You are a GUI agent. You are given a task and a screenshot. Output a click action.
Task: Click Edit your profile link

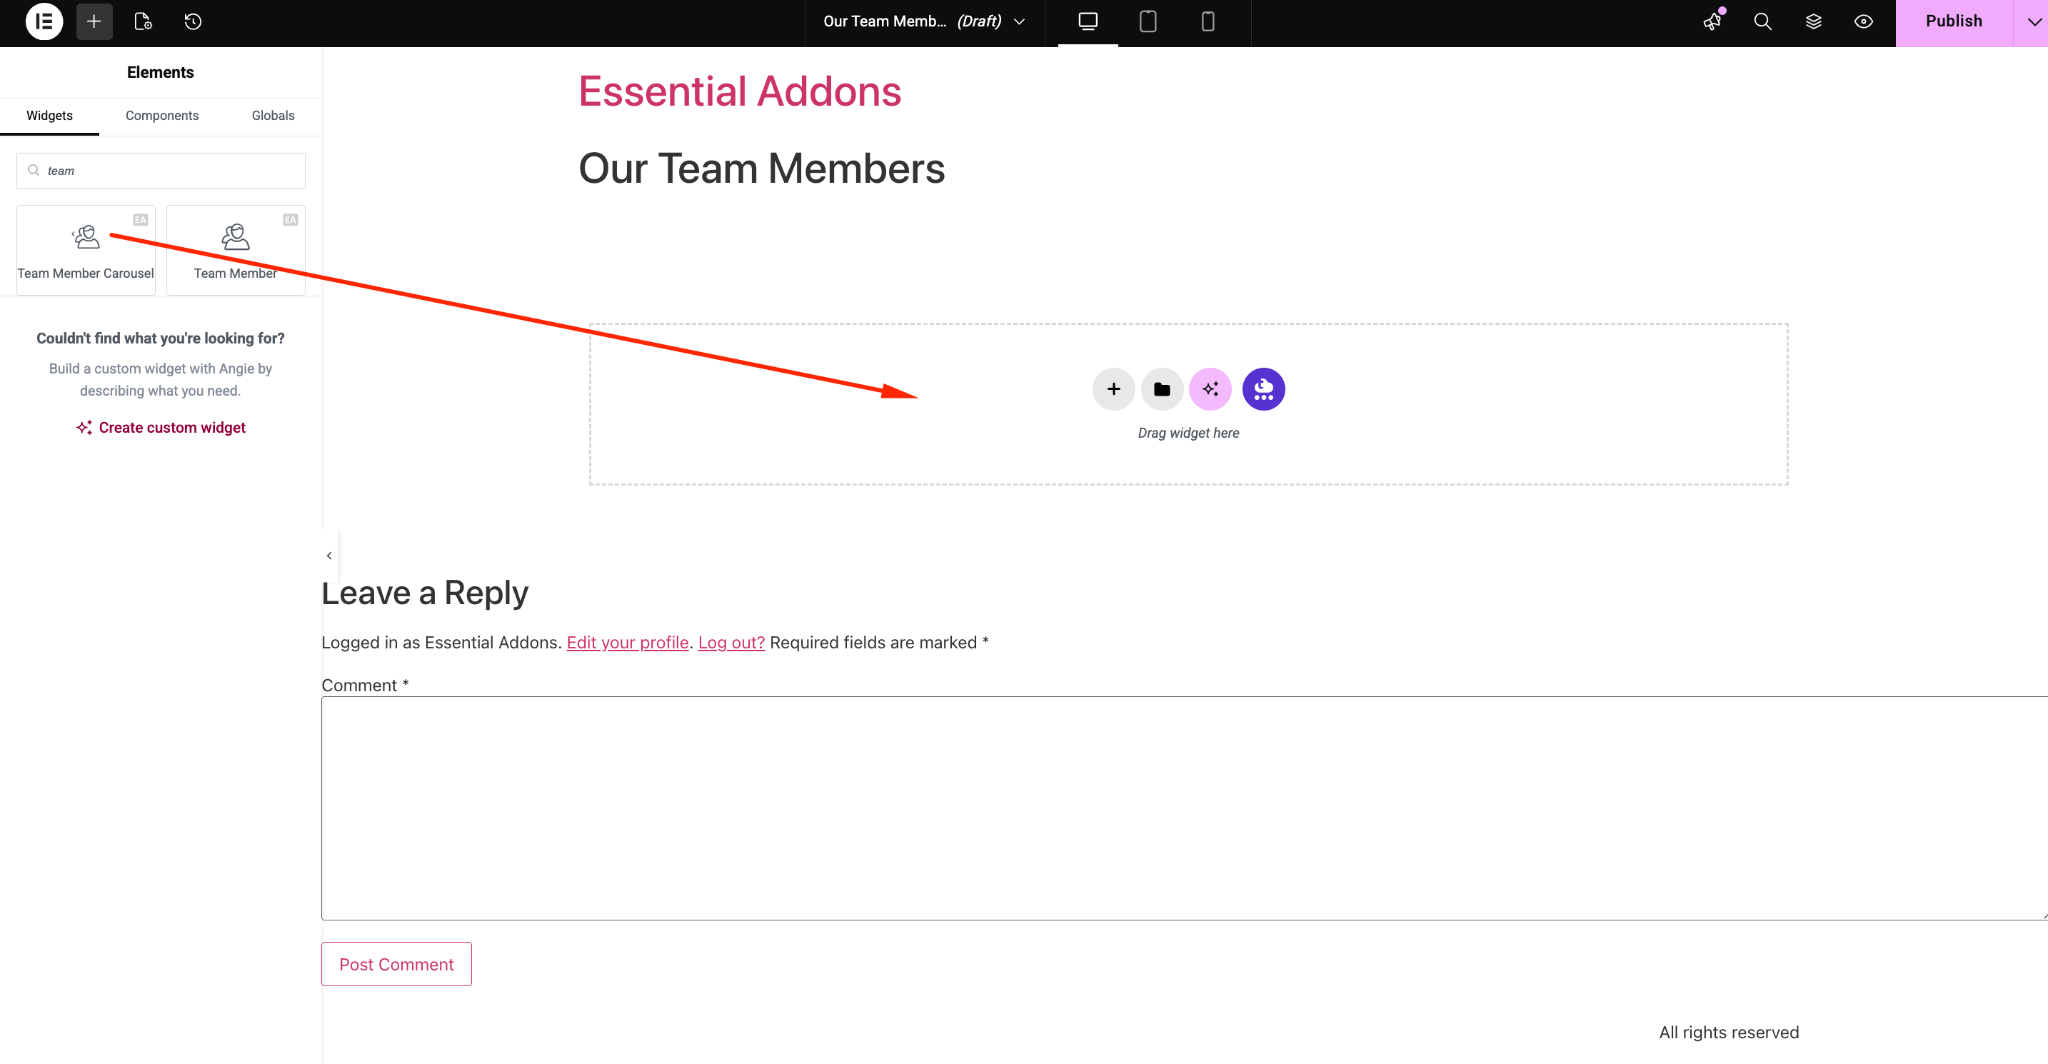coord(628,642)
